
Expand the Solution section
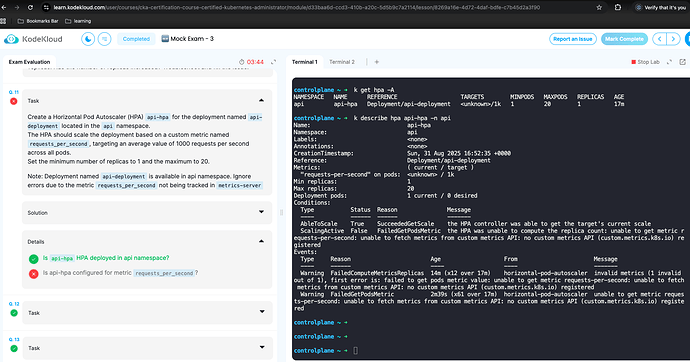pyautogui.click(x=147, y=213)
